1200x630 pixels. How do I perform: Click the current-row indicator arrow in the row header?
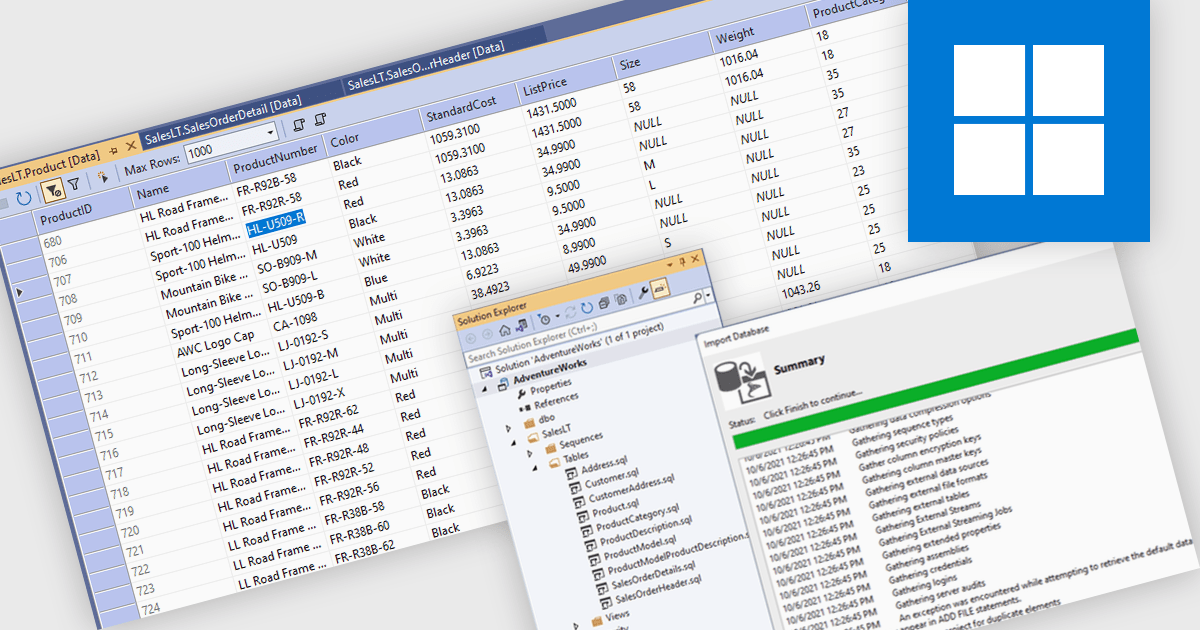point(18,290)
